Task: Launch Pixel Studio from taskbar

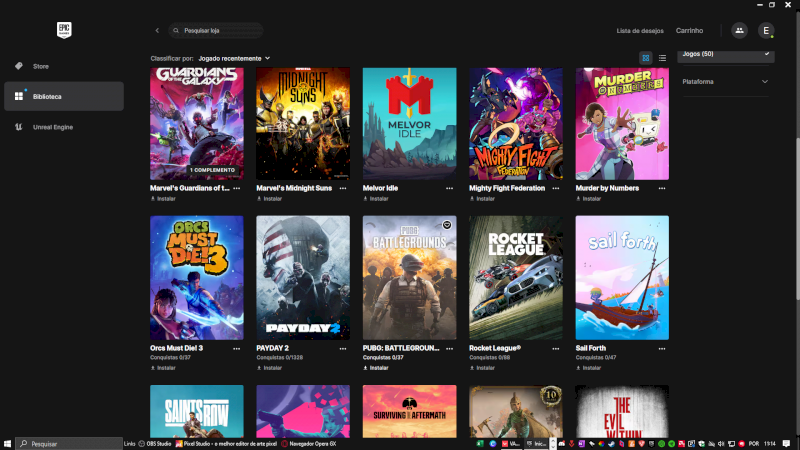Action: [226, 444]
